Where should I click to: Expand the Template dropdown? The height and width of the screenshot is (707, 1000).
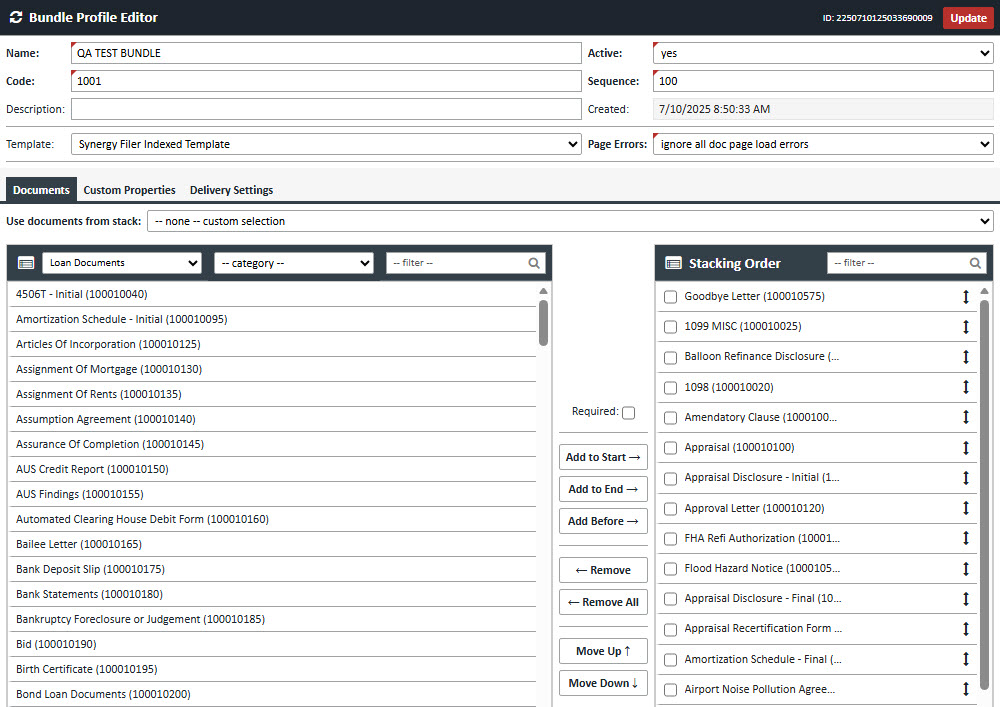[326, 144]
